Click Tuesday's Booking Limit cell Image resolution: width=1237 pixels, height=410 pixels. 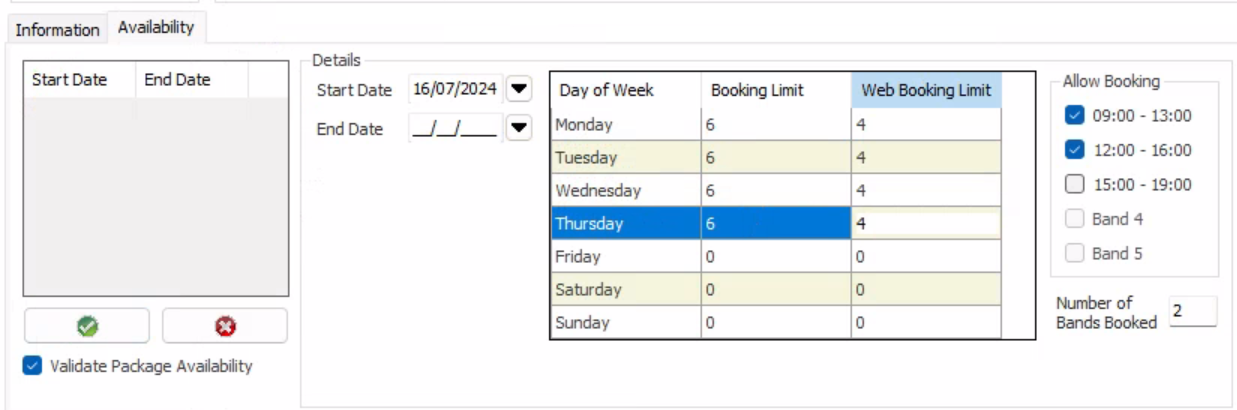tap(776, 158)
